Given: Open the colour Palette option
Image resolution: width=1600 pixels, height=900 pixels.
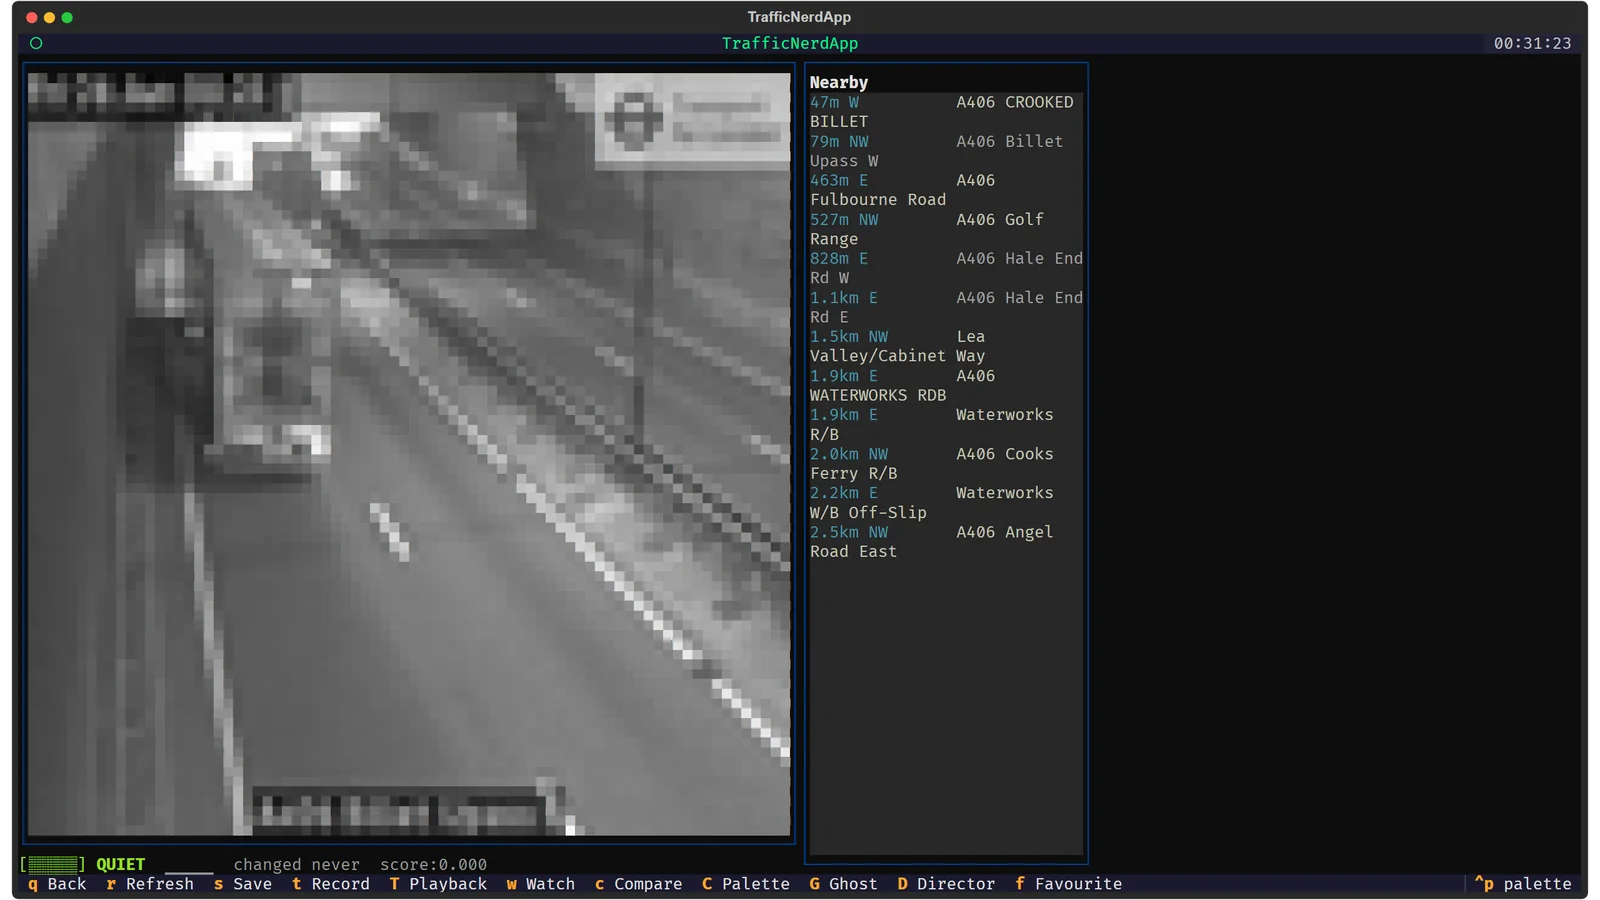Looking at the screenshot, I should (746, 884).
